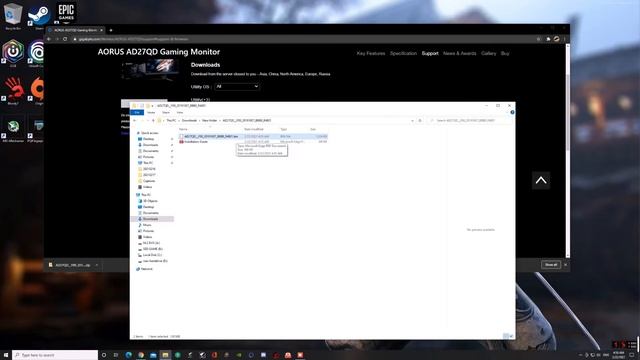
Task: Launch the Epic Games desktop shortcut
Action: pyautogui.click(x=66, y=12)
